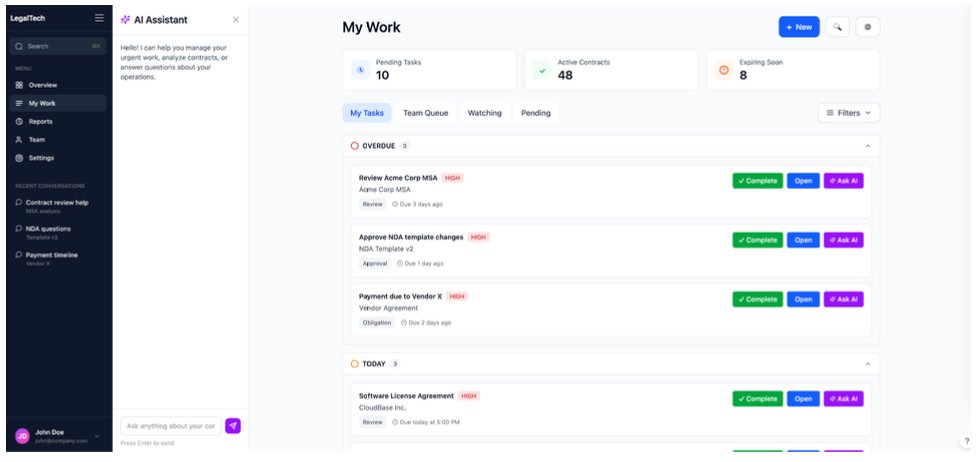Go to Team in the sidebar
Image resolution: width=980 pixels, height=462 pixels.
pos(58,139)
